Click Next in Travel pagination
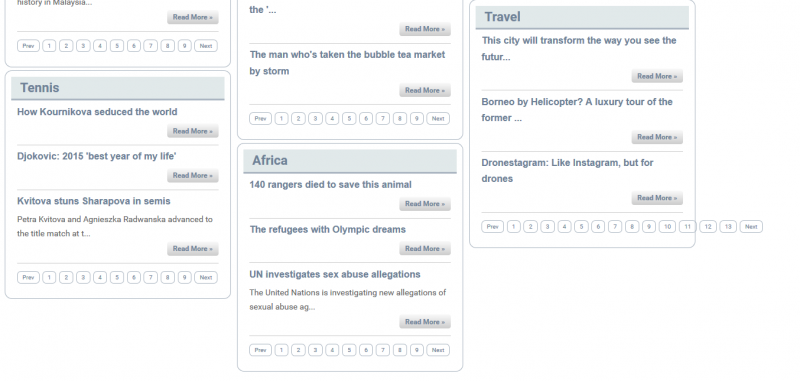 751,226
